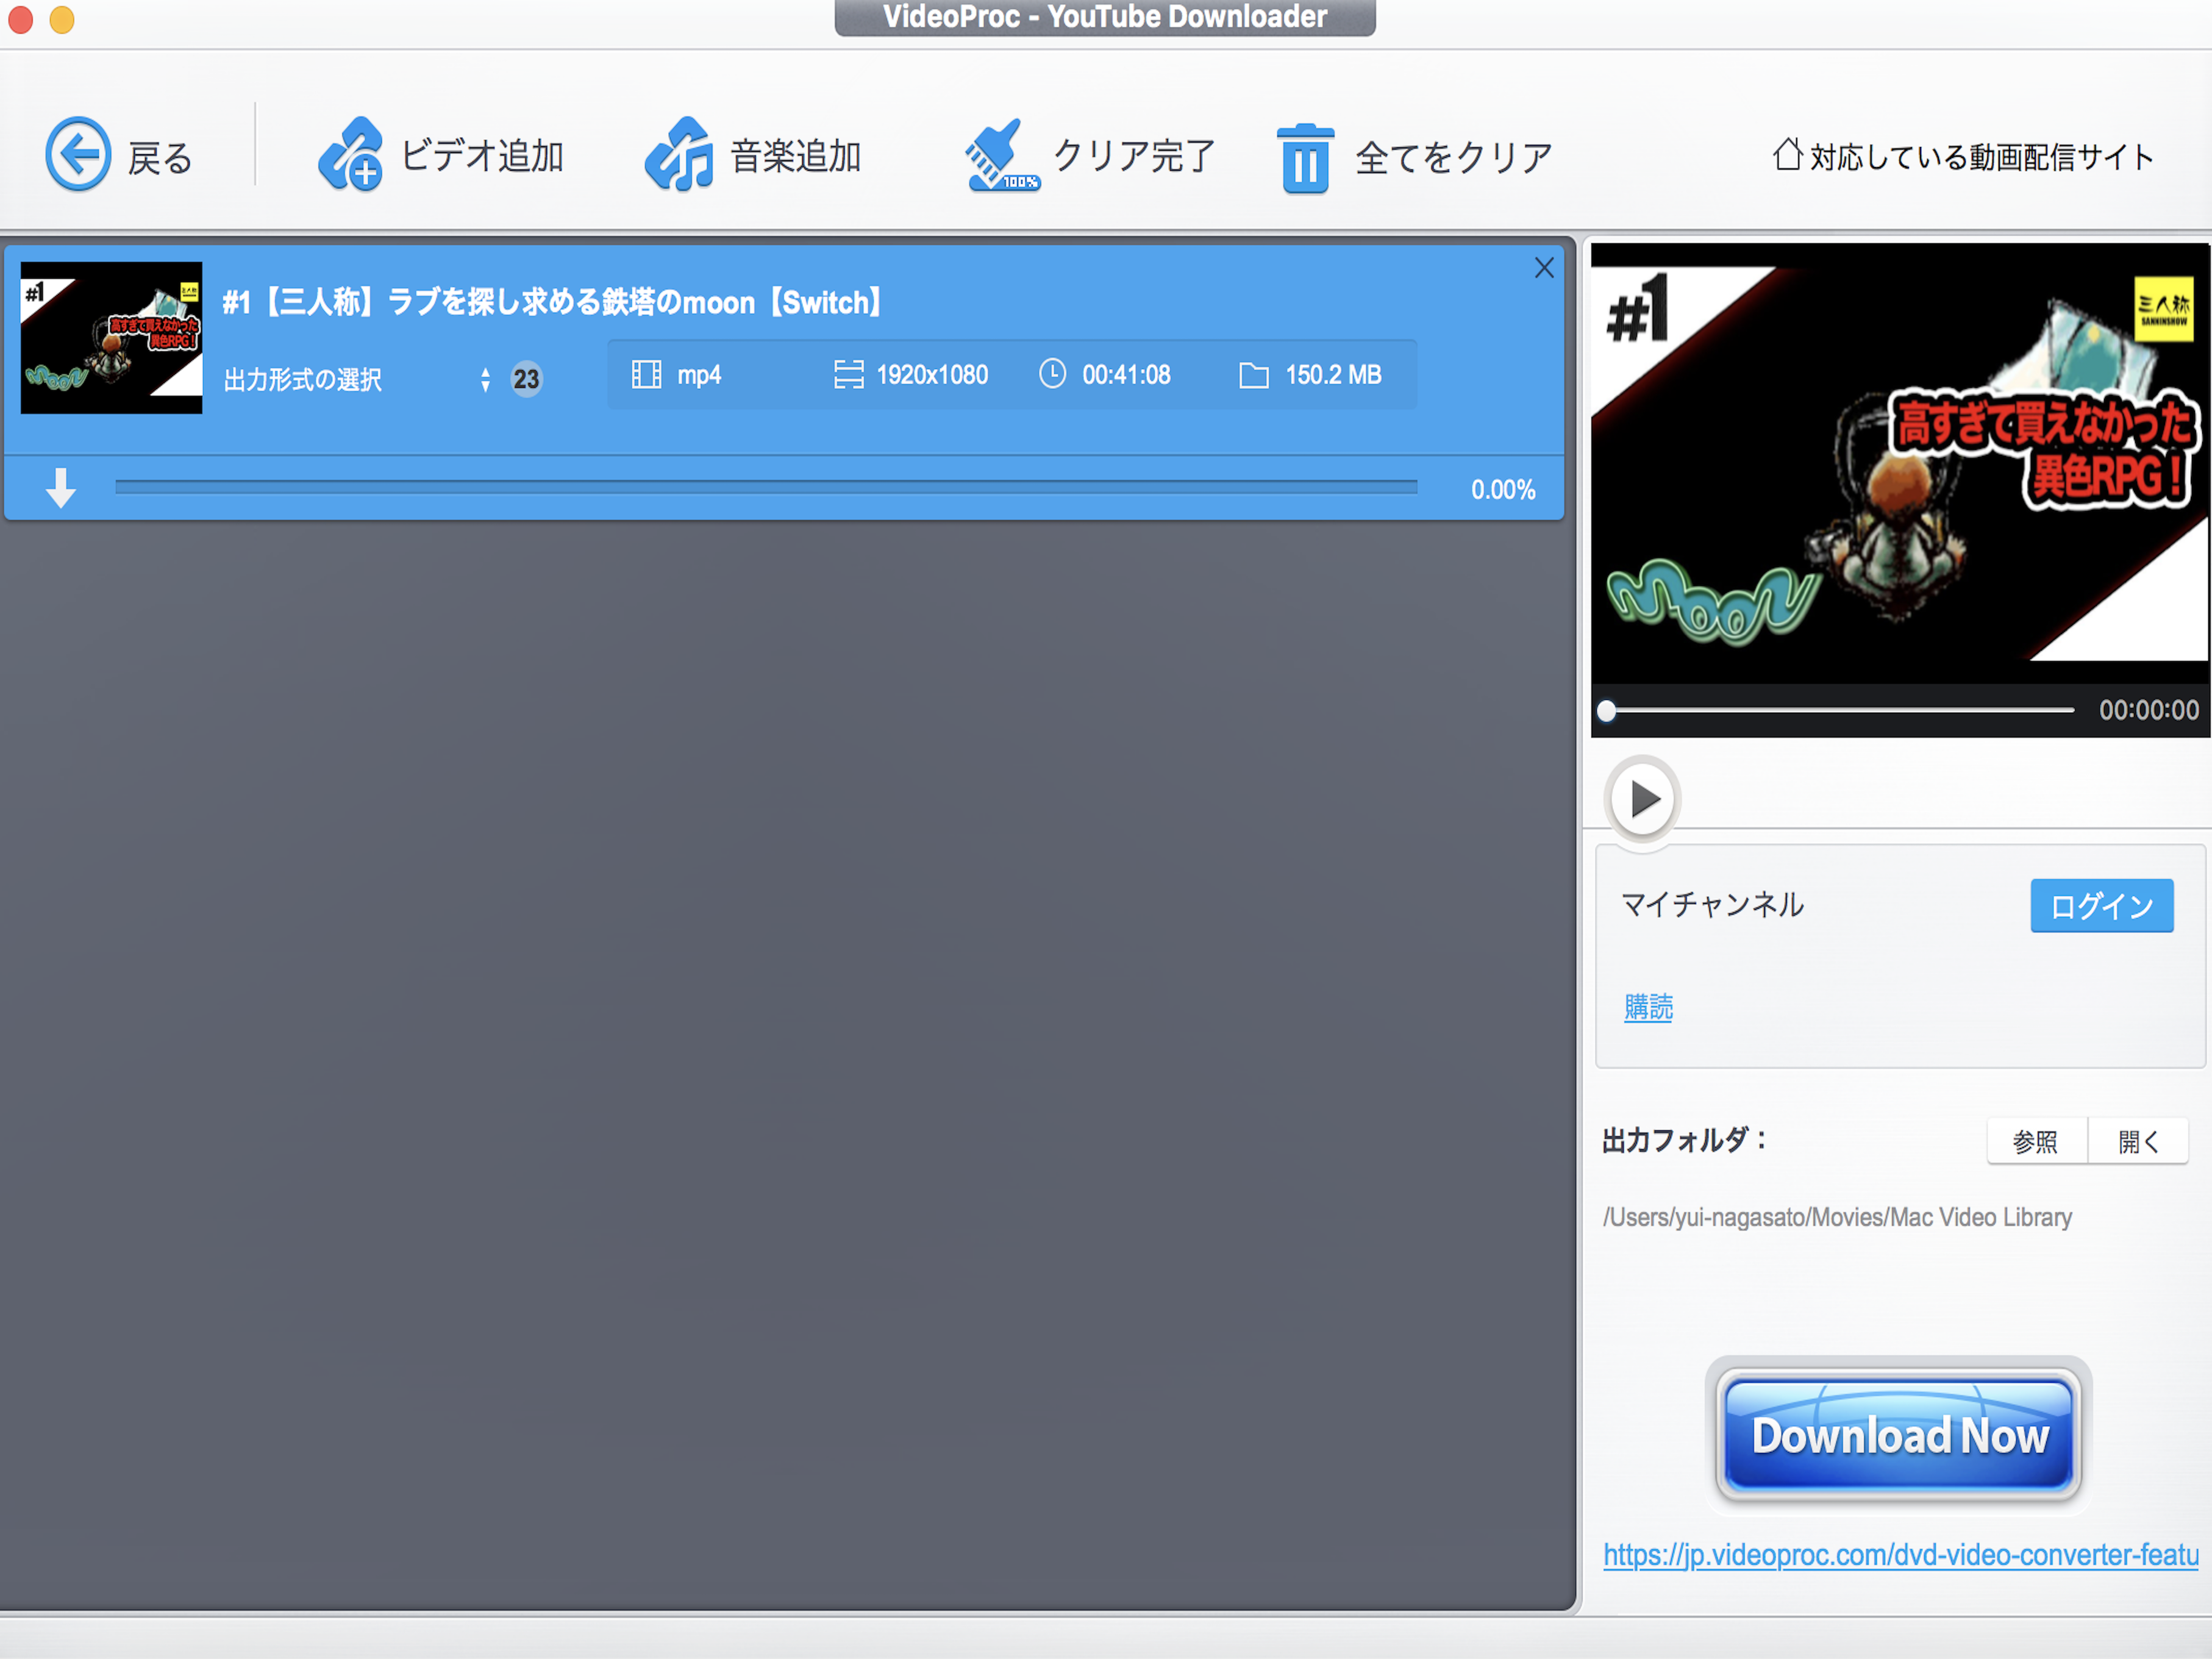Open the 購読 subscription link
Screen dimensions: 2212x1659
1648,1007
